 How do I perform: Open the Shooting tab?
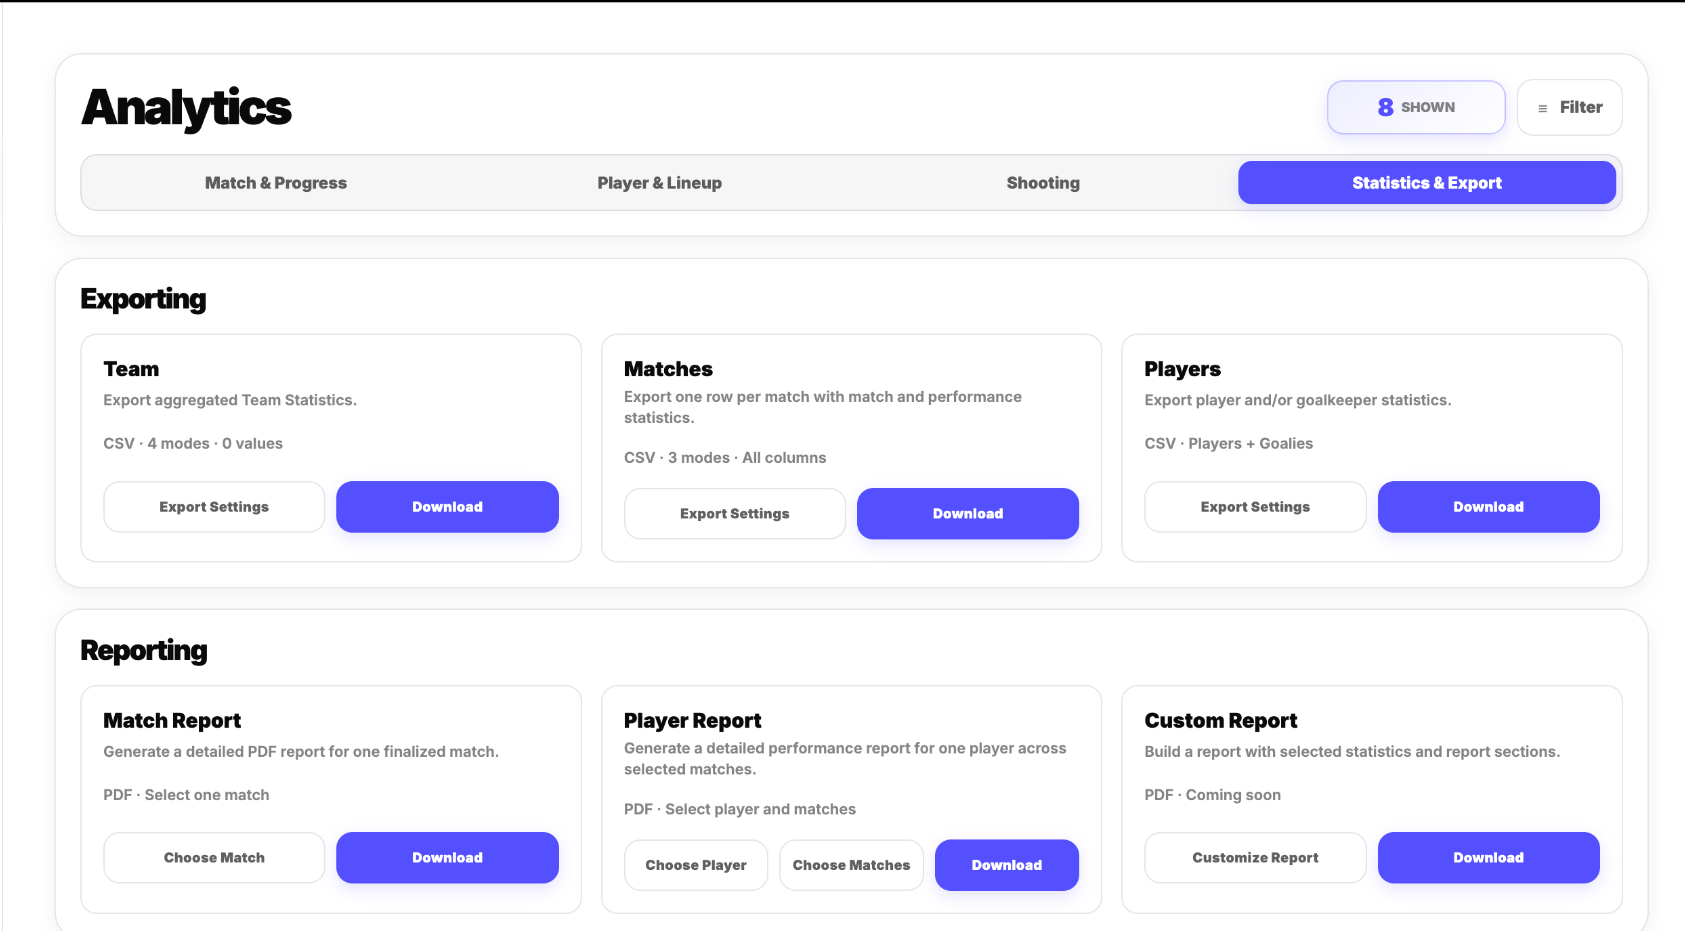click(x=1043, y=183)
